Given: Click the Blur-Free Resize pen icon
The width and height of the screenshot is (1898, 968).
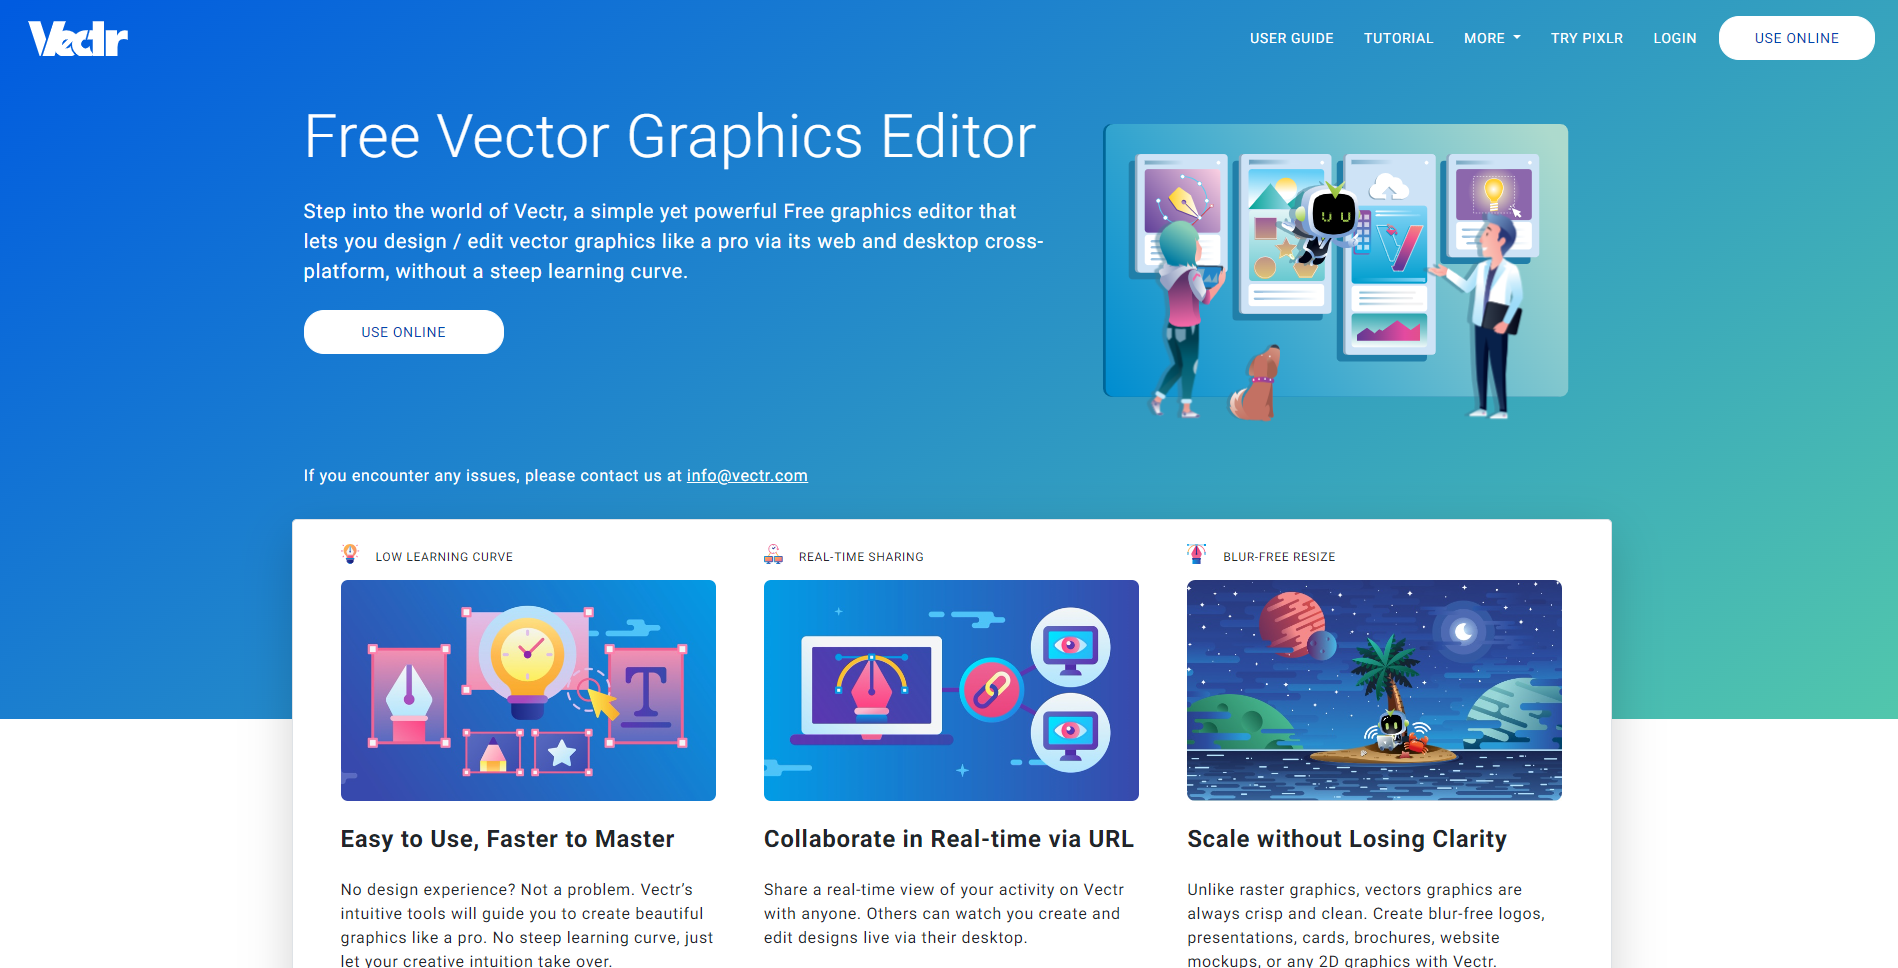Looking at the screenshot, I should (1197, 554).
